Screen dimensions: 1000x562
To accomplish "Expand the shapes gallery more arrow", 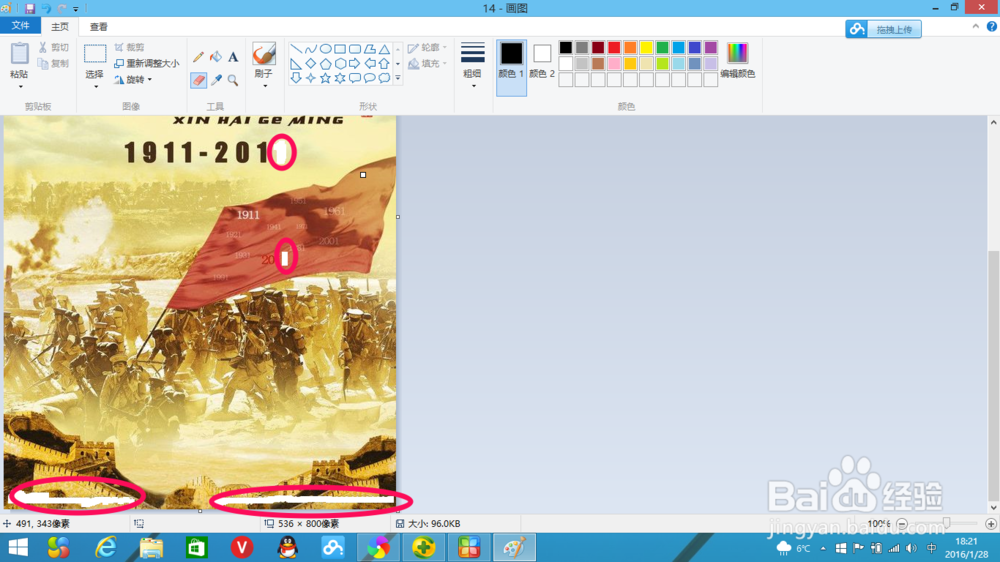I will pos(397,78).
